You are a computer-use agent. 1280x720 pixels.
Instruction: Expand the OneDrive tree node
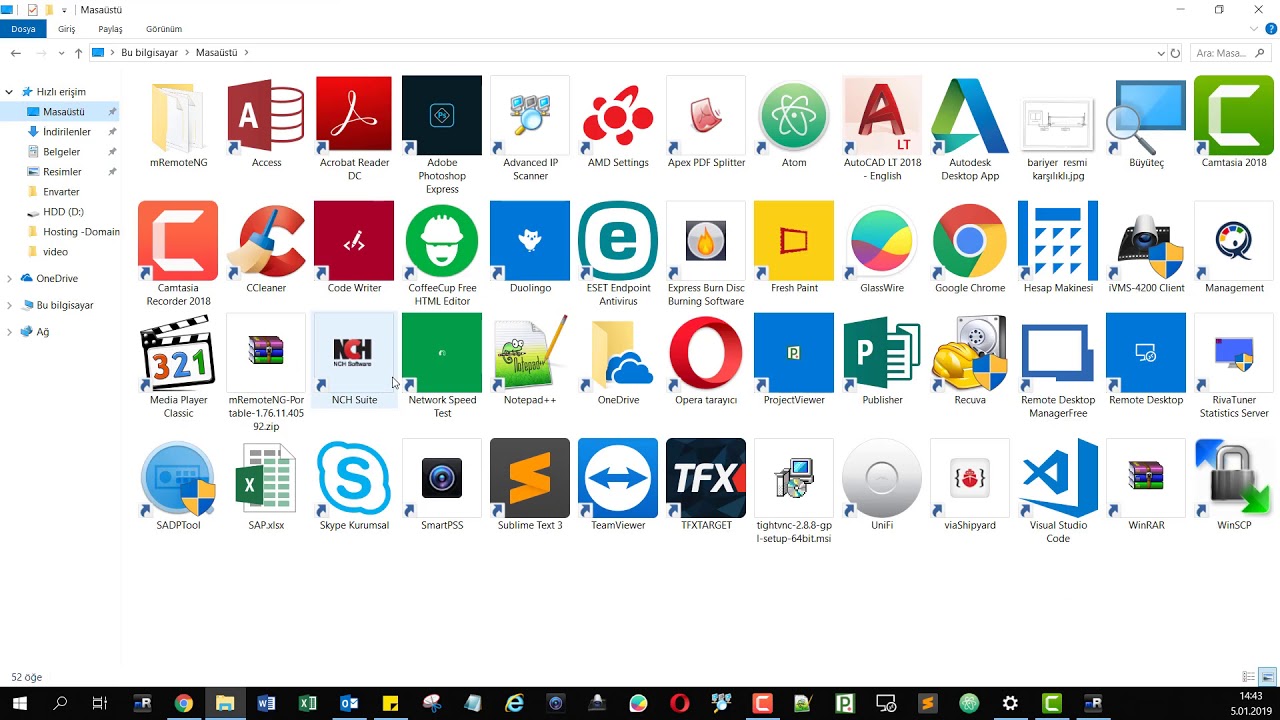[10, 279]
